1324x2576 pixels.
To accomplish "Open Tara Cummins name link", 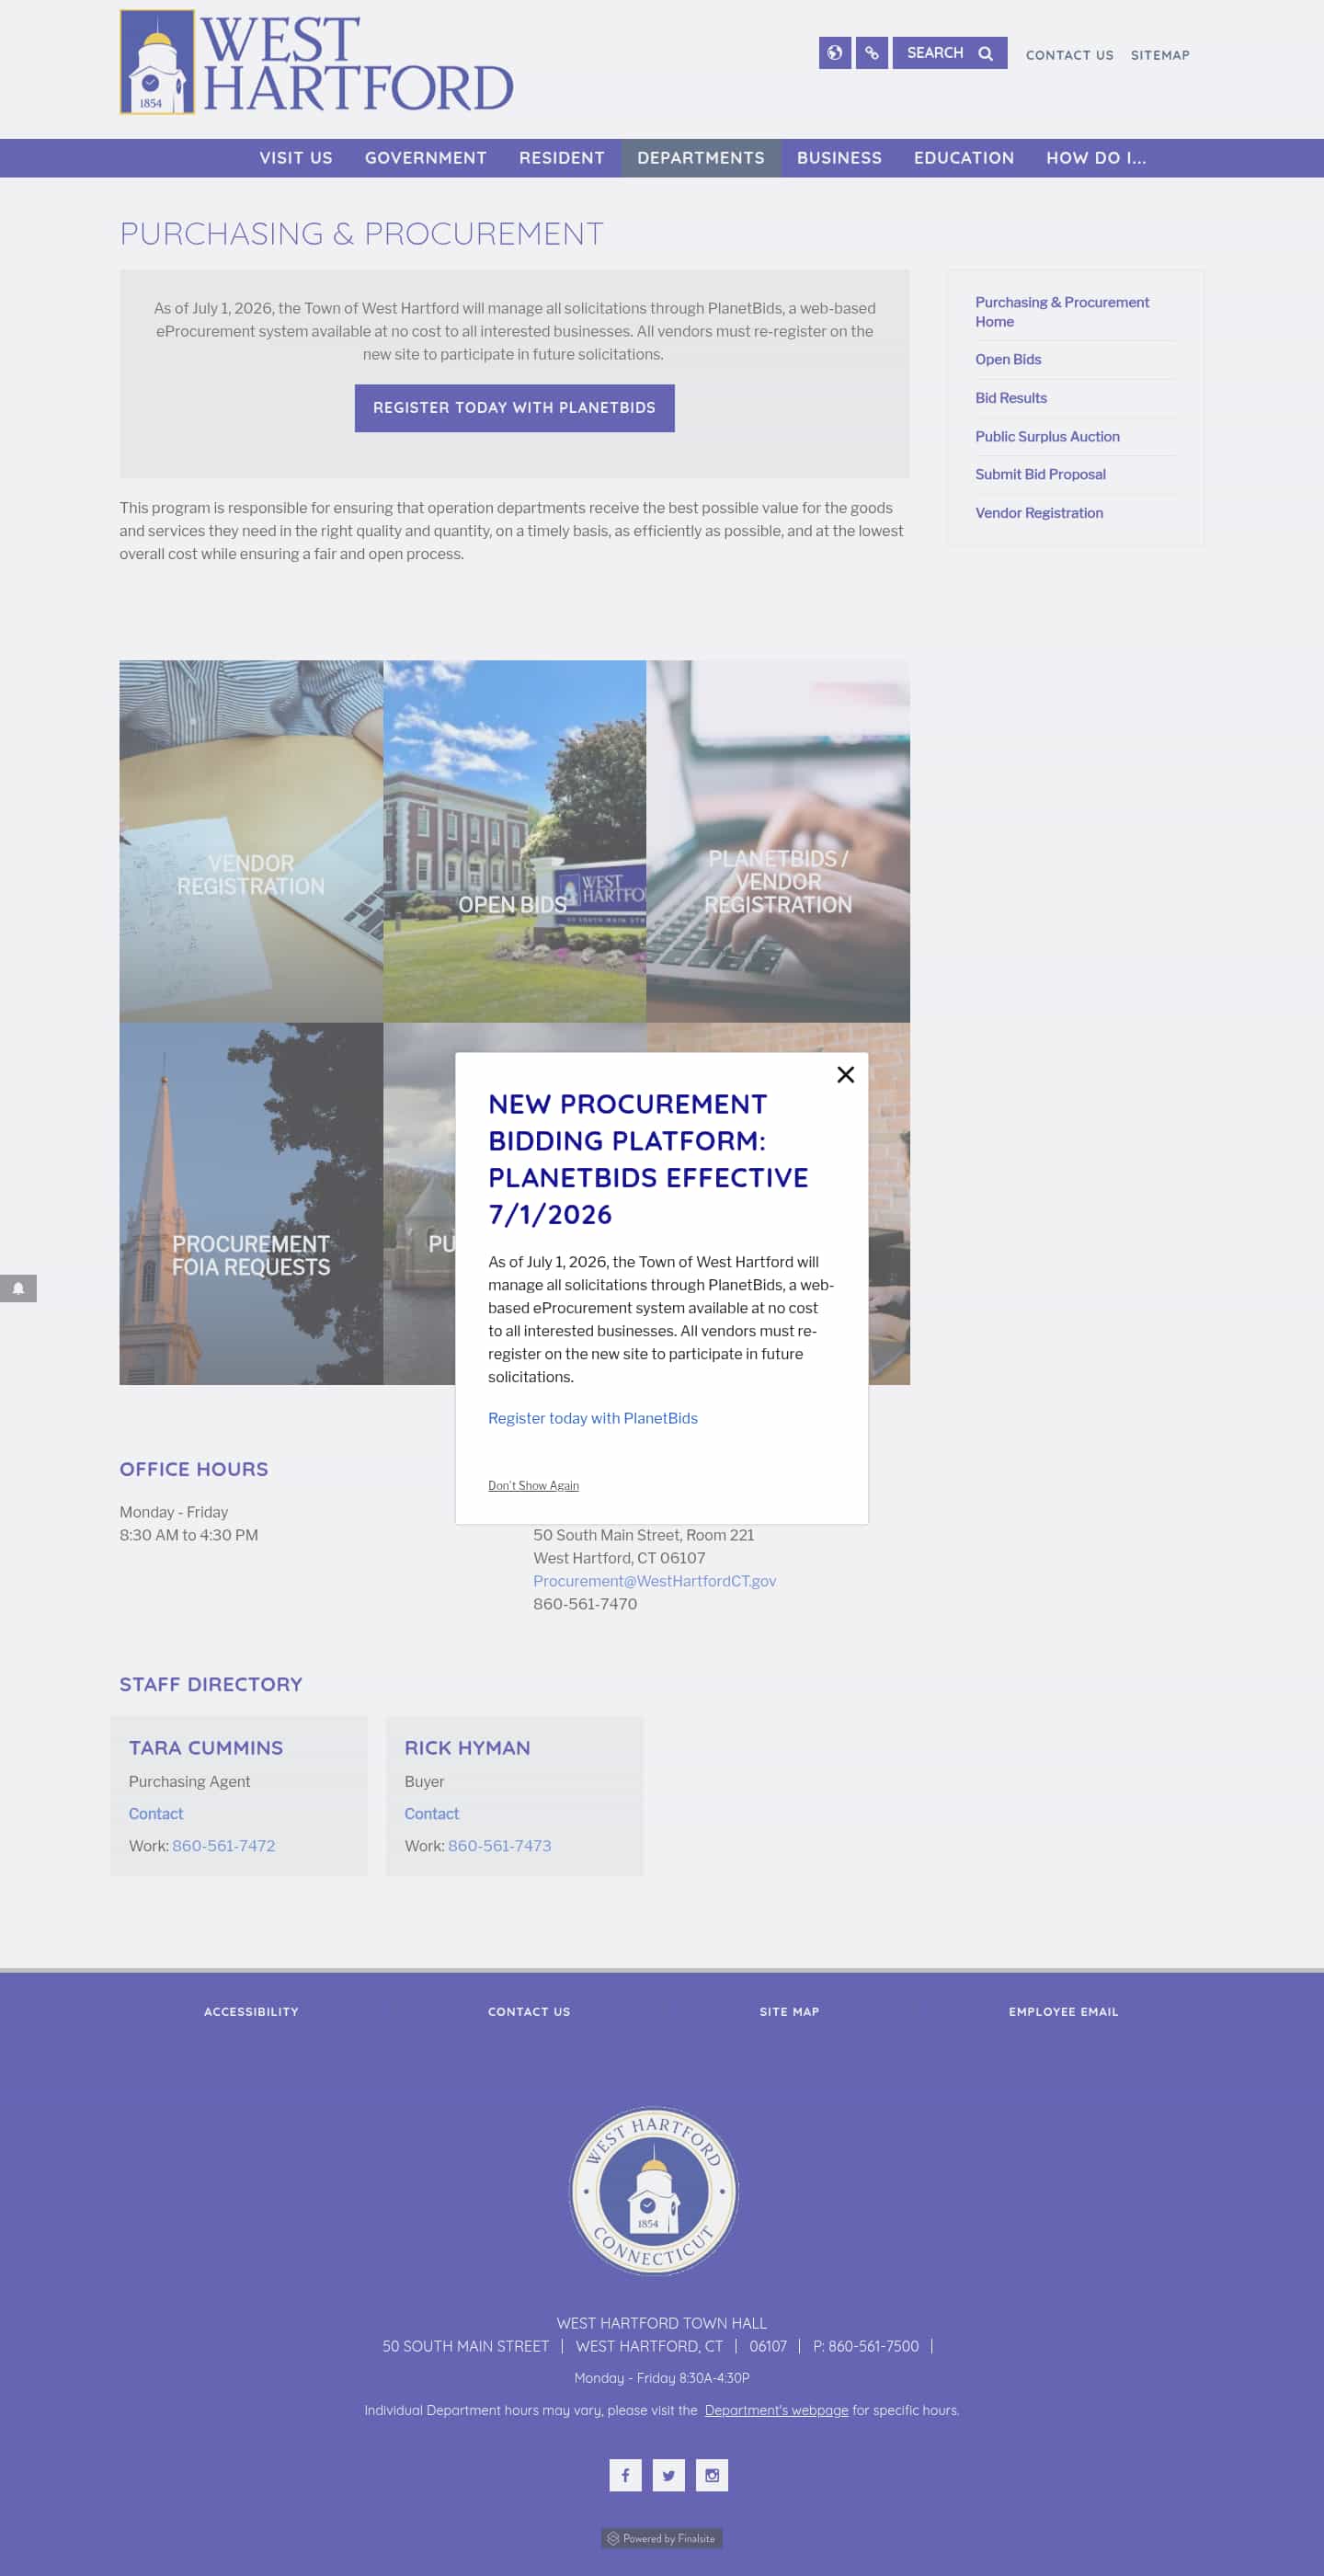I will [x=206, y=1747].
